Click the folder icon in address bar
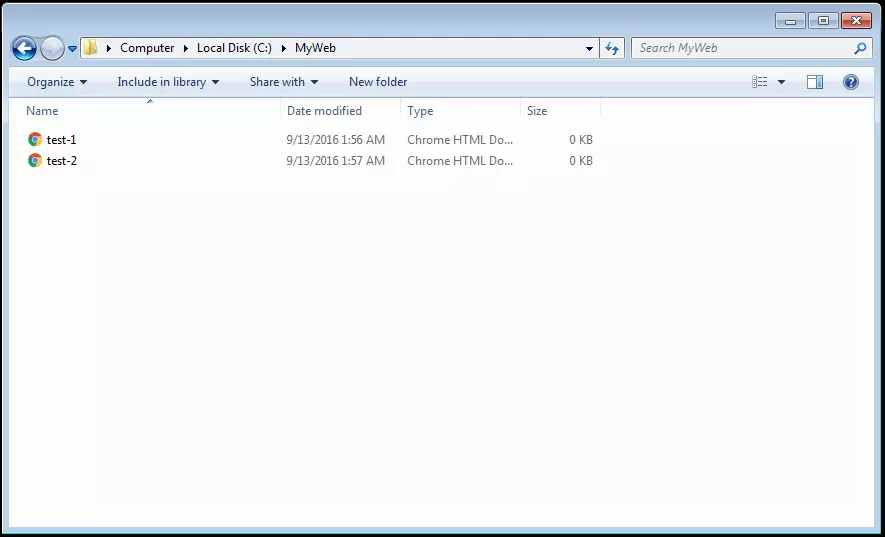 91,48
